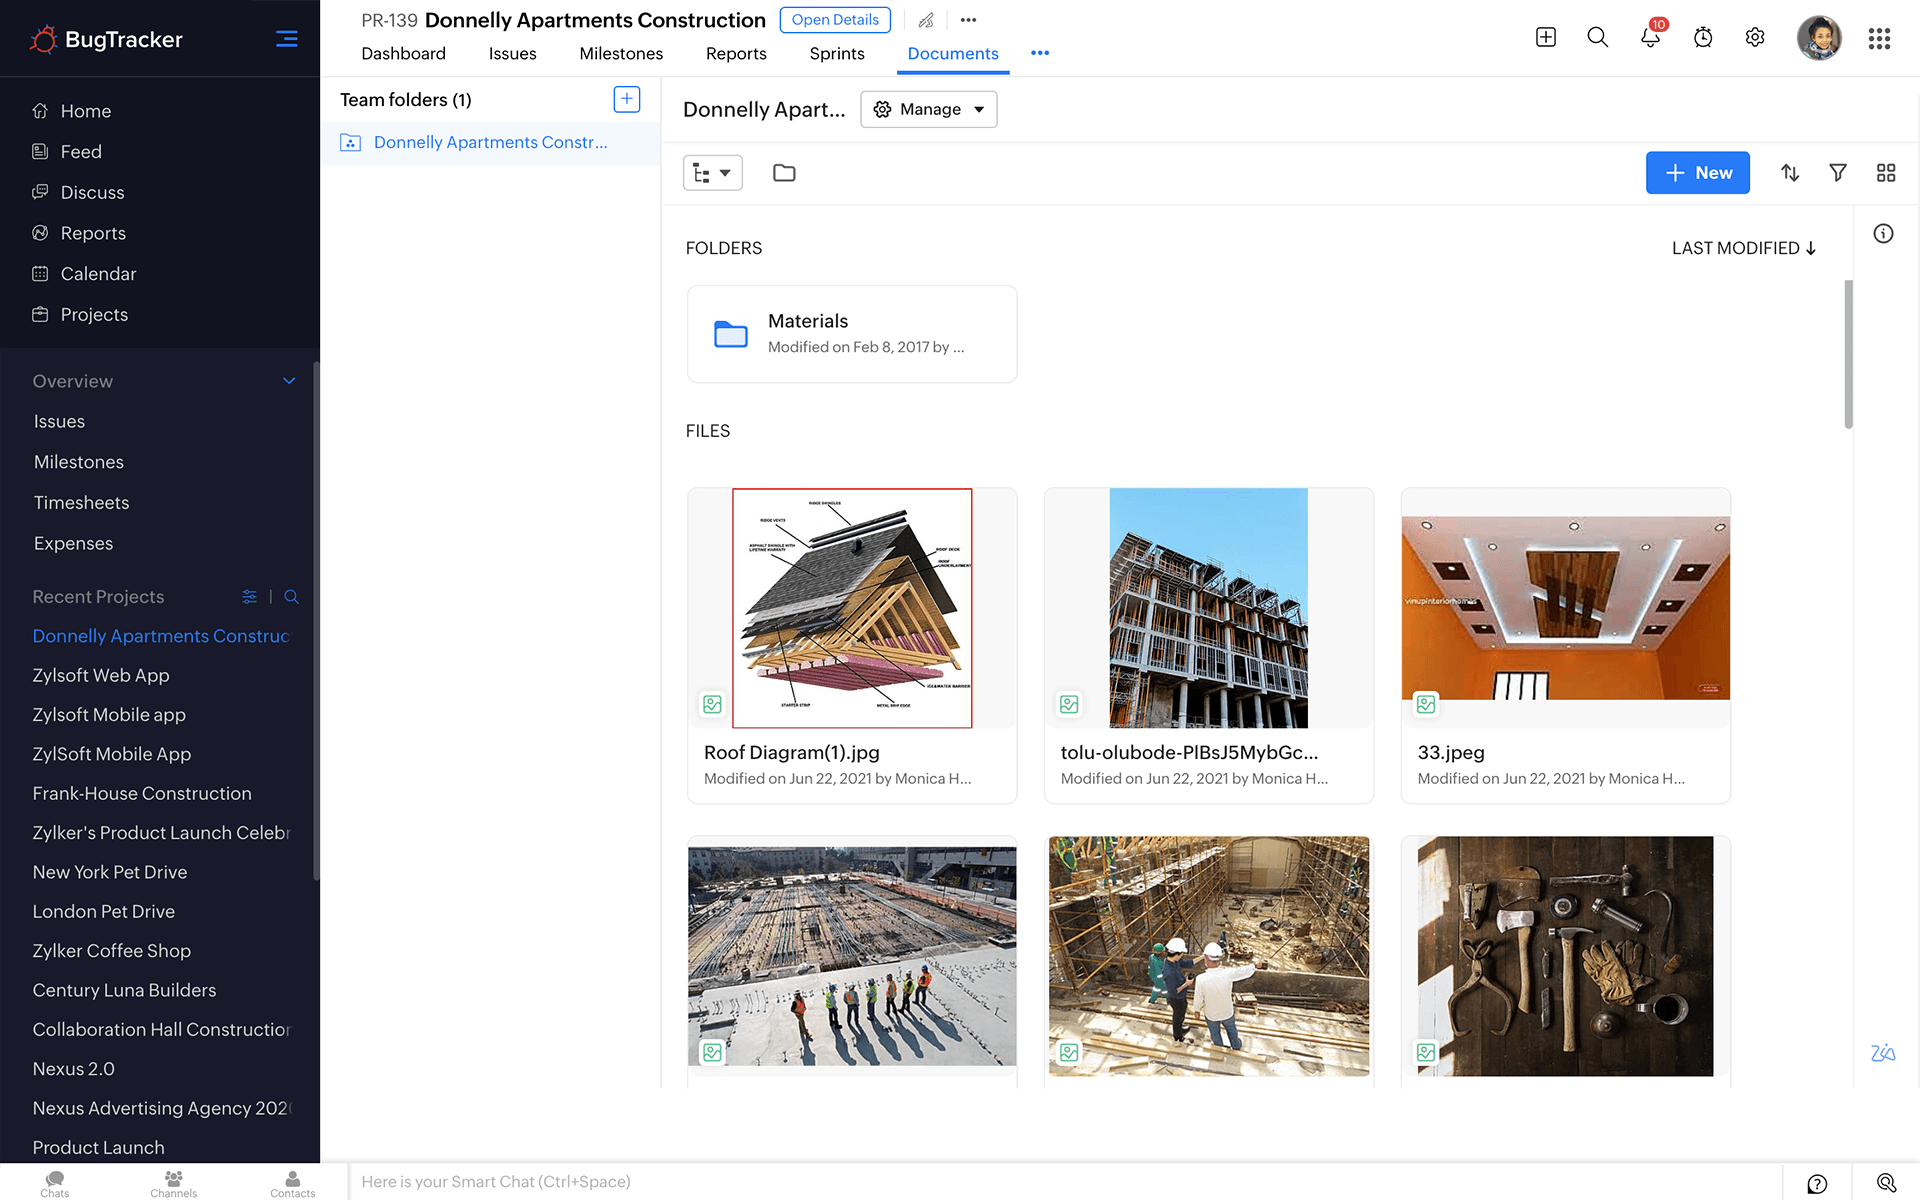The image size is (1920, 1200).
Task: Open Nexus 2.0 project
Action: (x=73, y=1069)
